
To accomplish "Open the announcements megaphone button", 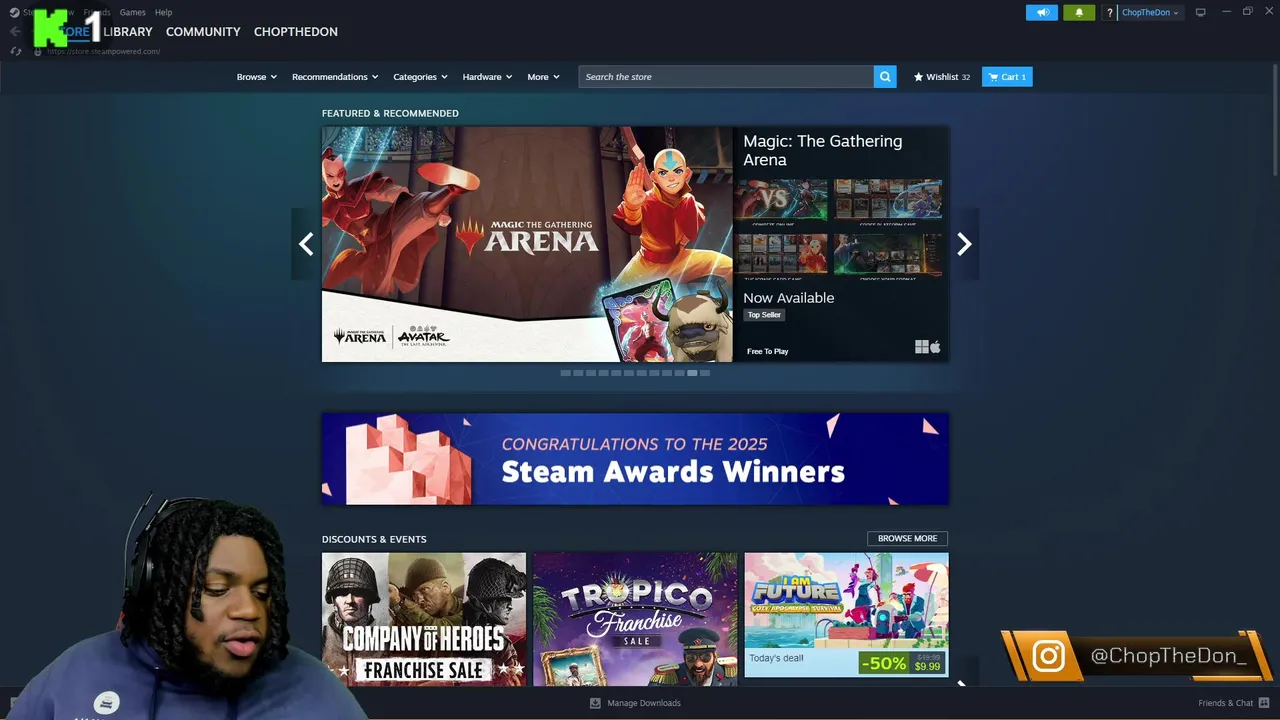I will point(1041,12).
